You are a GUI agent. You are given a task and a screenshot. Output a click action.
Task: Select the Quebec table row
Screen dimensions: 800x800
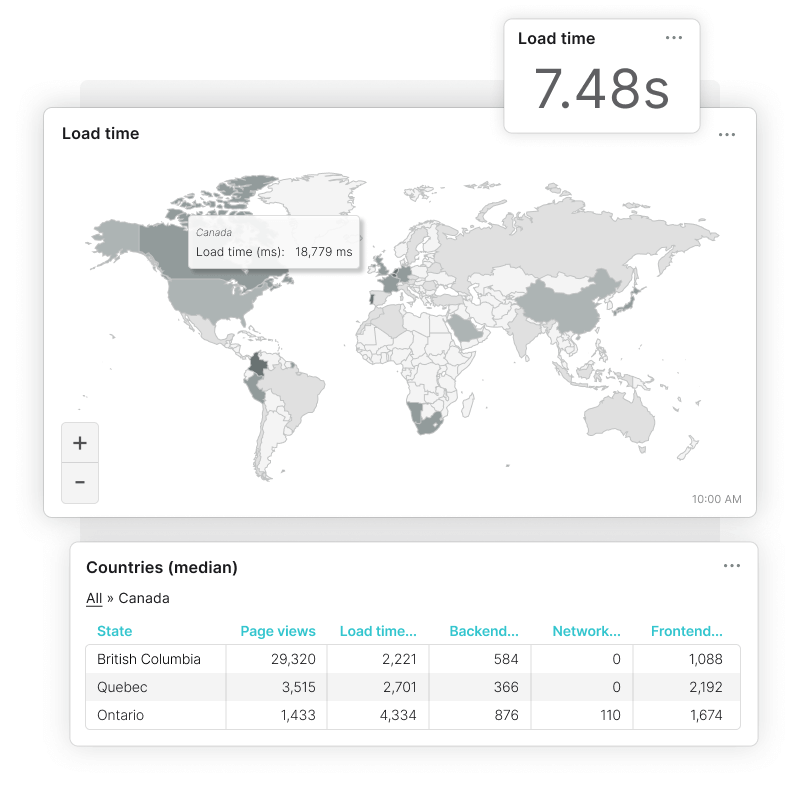point(400,687)
